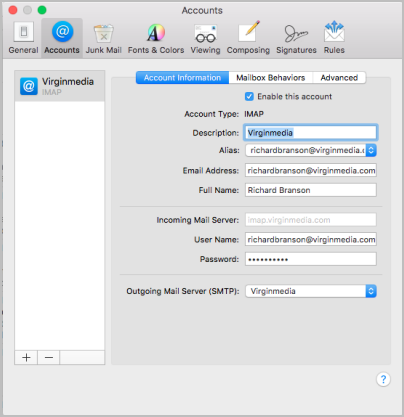Viewport: 404px width, 417px height.
Task: Close the Accounts window with red button
Action: [x=13, y=10]
